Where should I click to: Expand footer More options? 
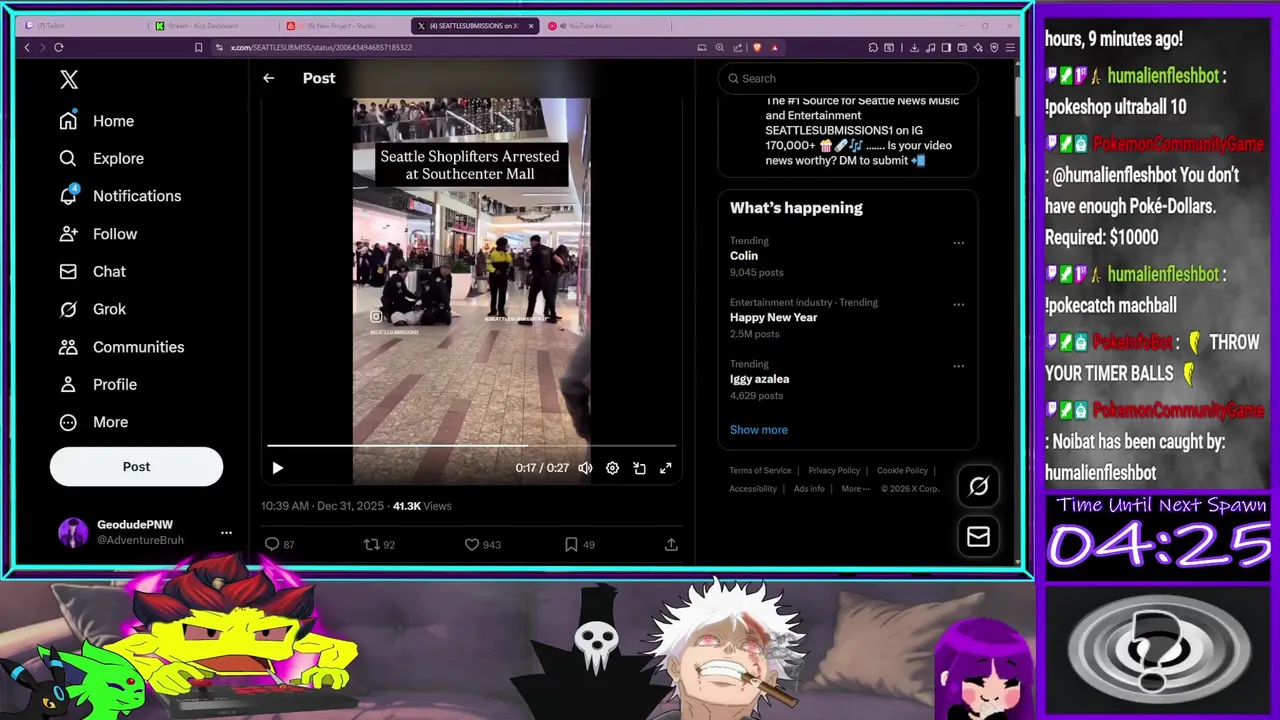coord(855,489)
